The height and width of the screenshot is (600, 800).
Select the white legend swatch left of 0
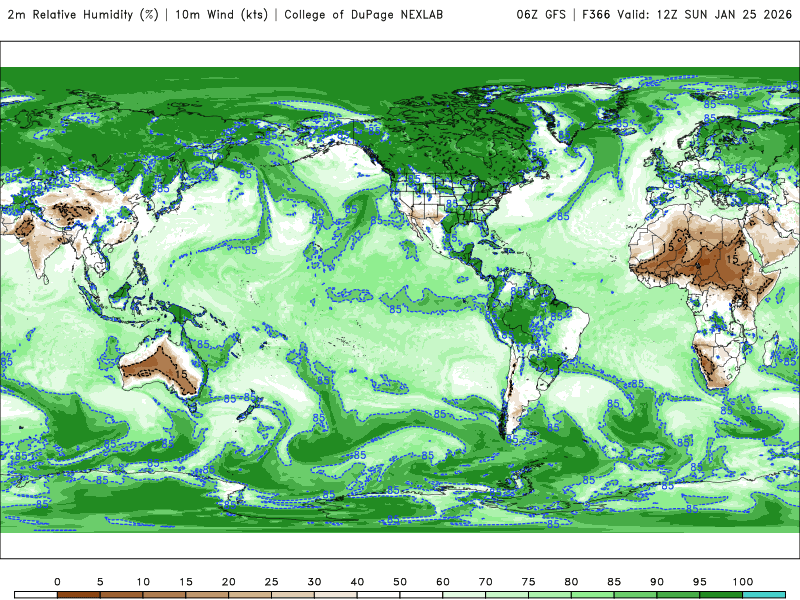(36, 595)
